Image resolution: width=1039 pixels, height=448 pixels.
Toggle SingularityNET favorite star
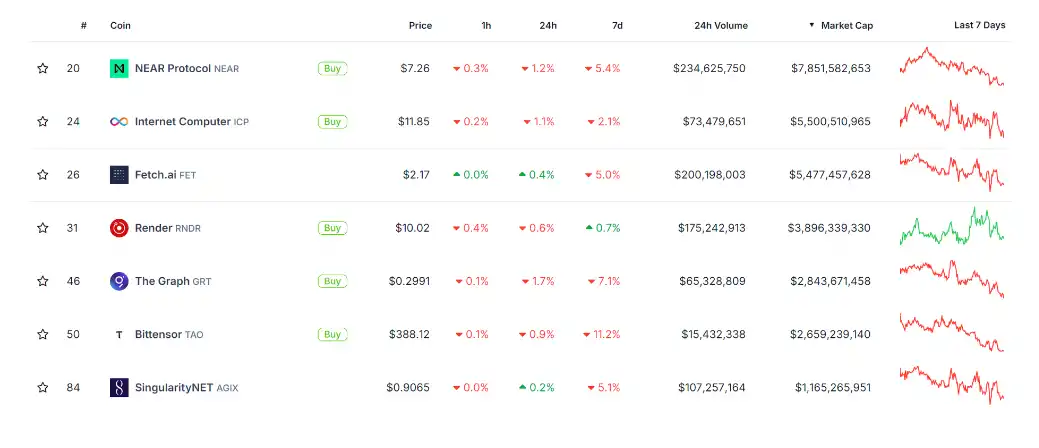click(42, 387)
